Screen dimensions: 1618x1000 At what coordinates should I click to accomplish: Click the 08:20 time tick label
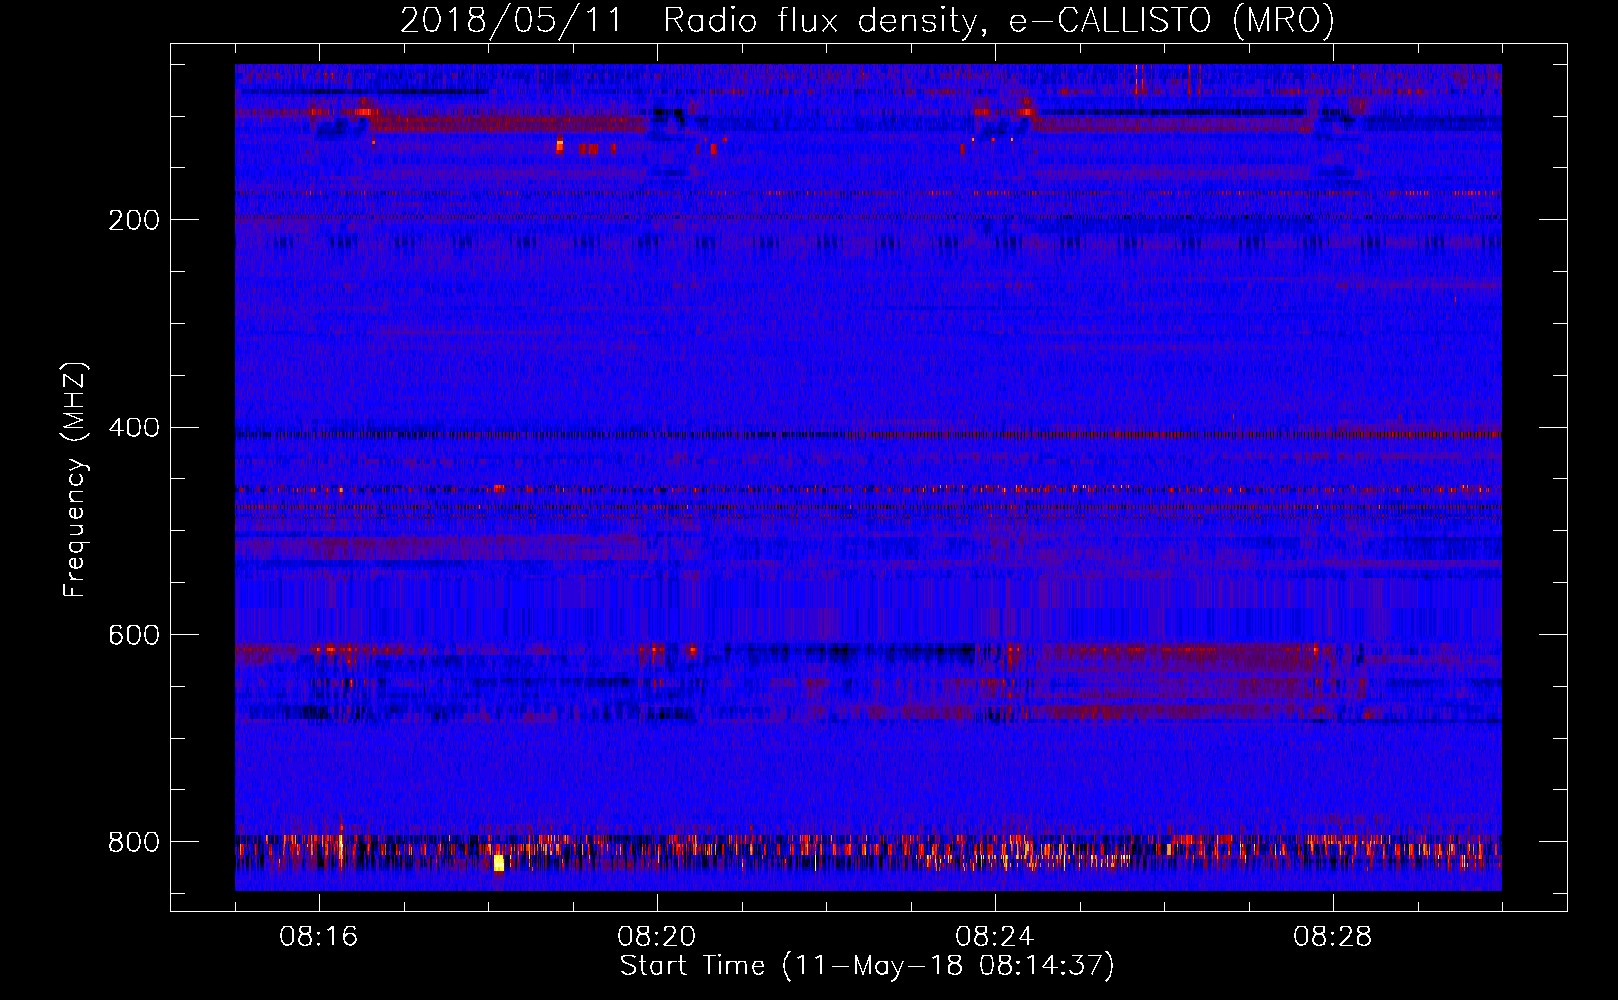pos(657,937)
